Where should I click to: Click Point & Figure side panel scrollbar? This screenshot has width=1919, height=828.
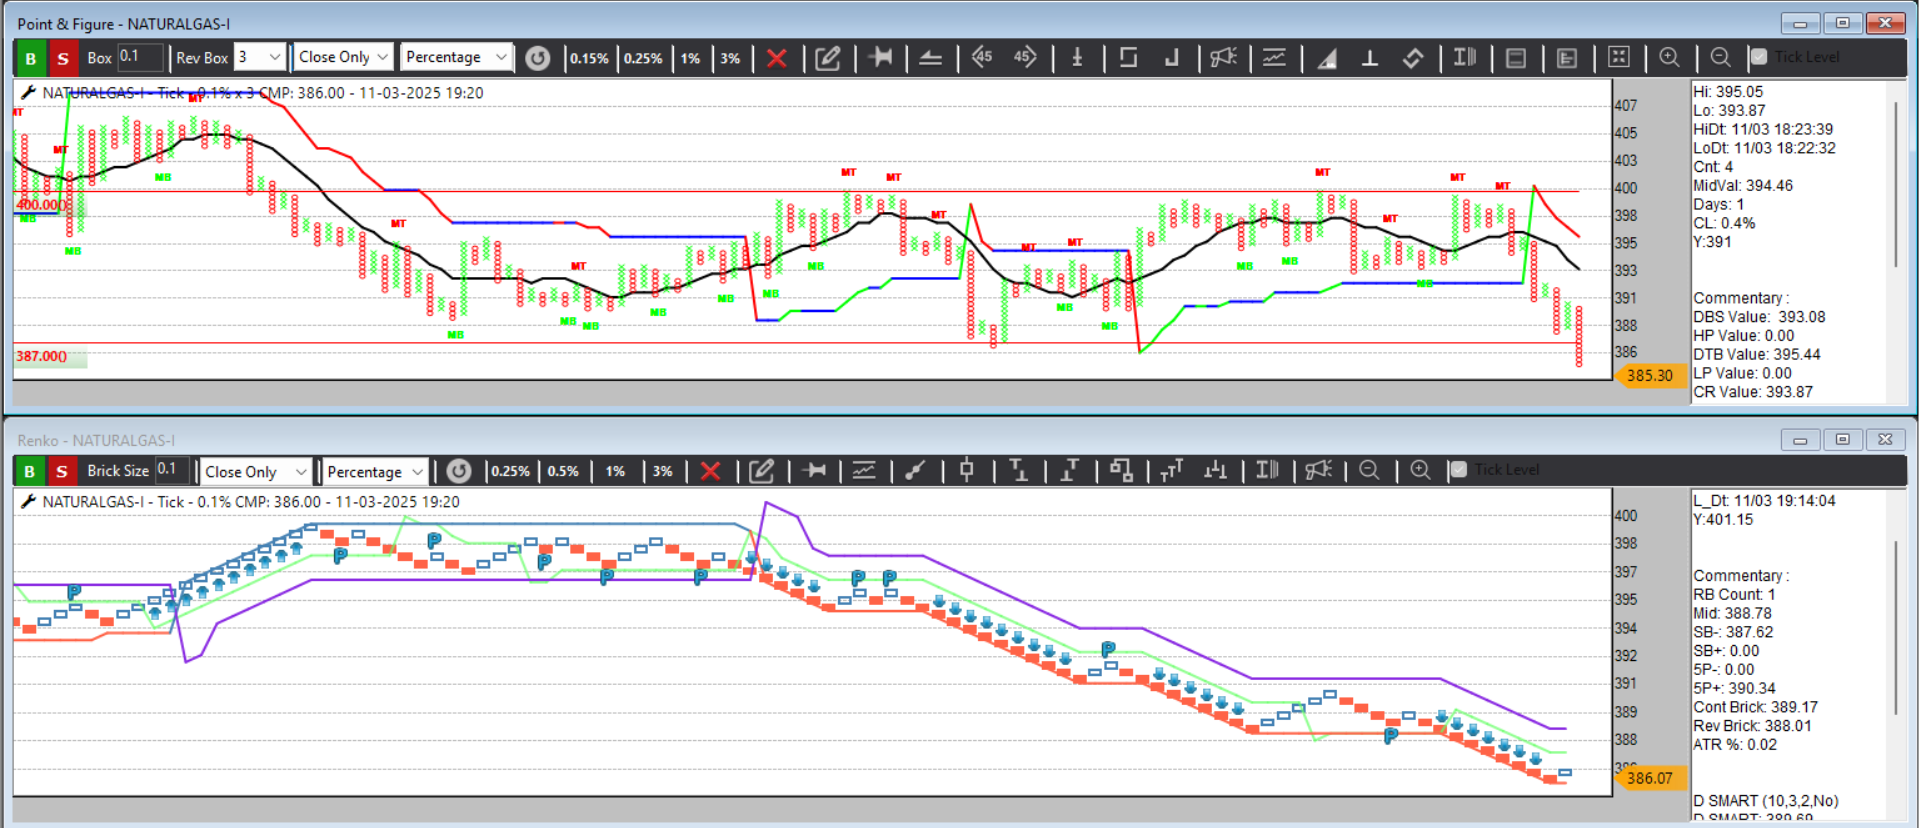(x=1896, y=185)
